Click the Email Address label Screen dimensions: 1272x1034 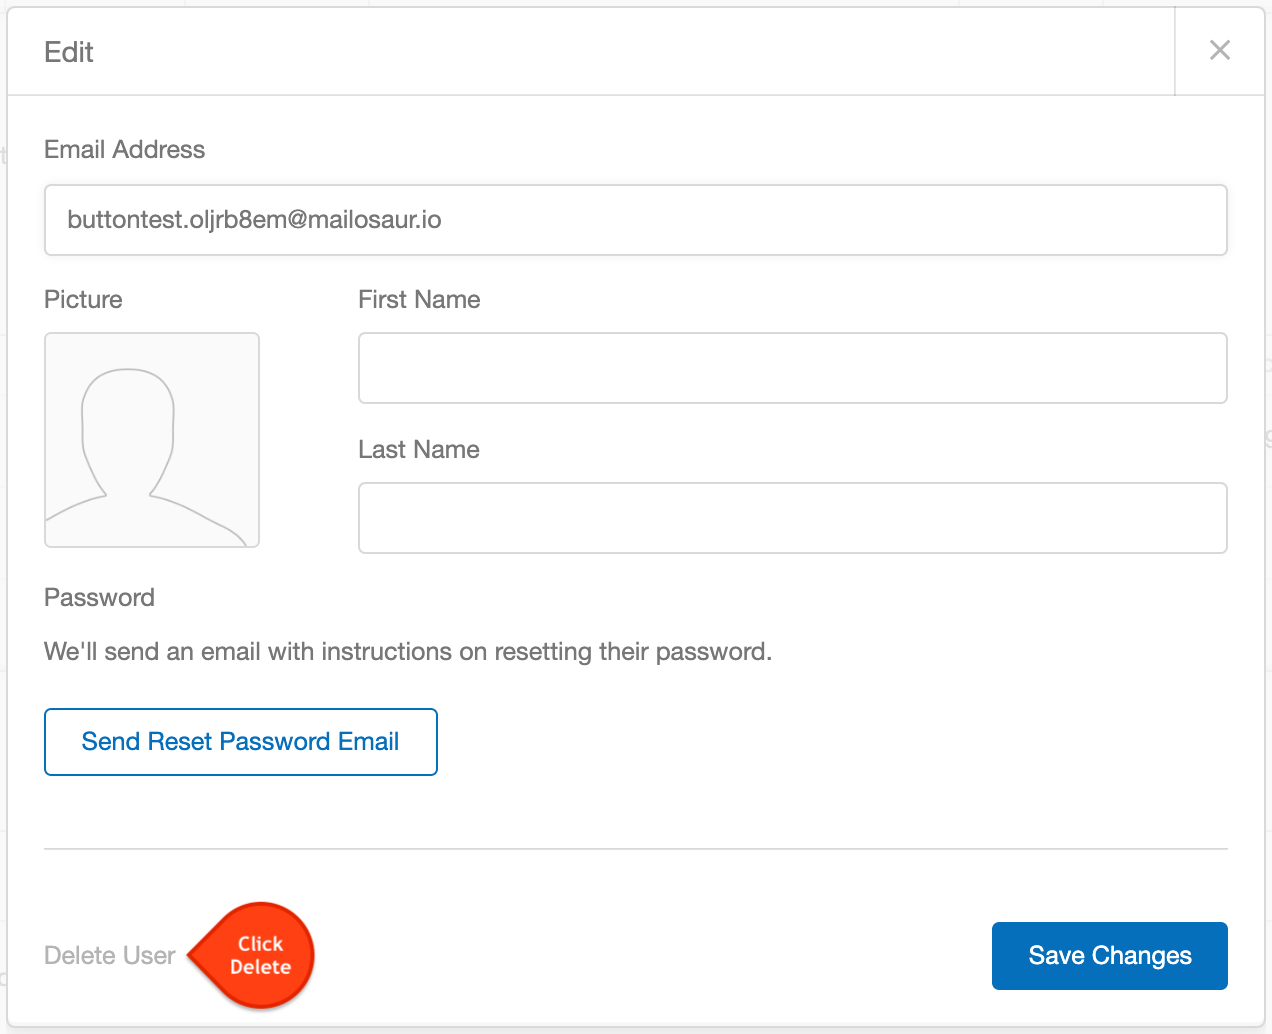tap(125, 150)
